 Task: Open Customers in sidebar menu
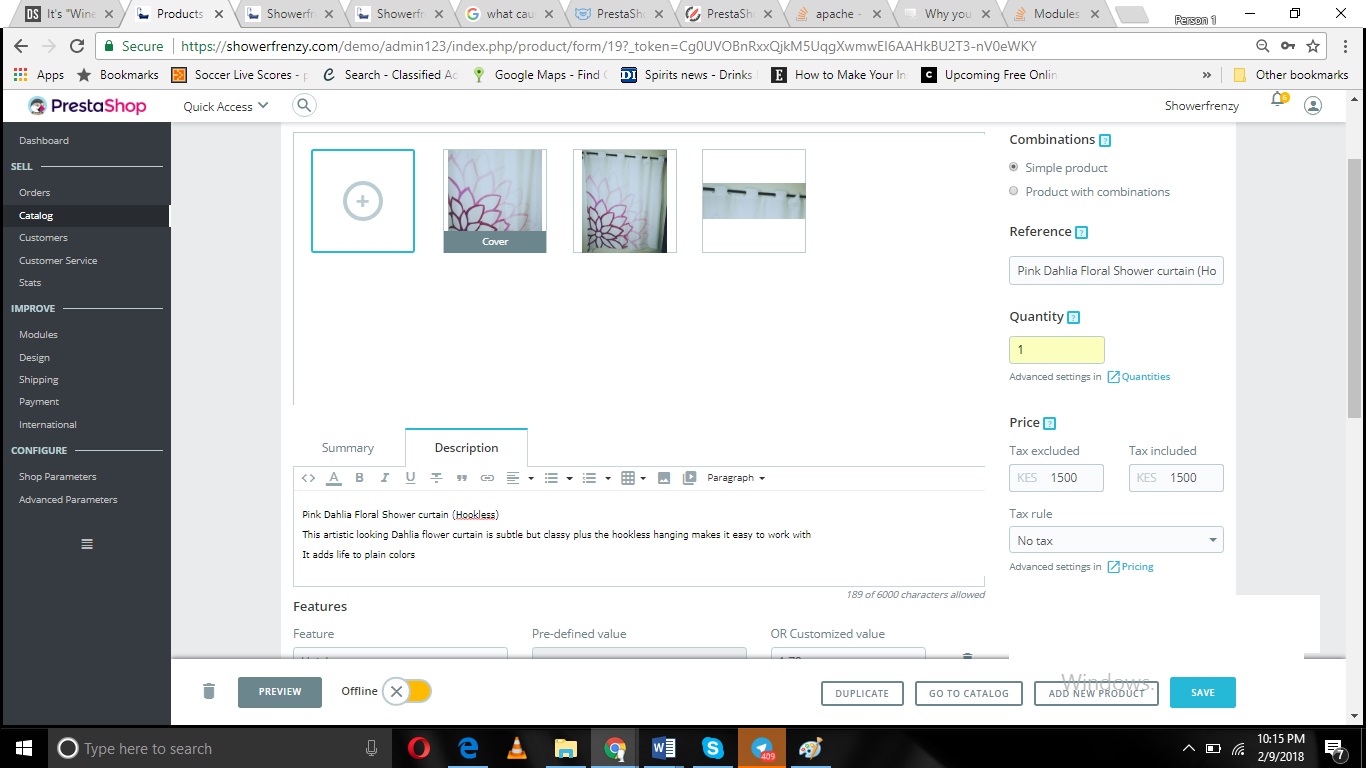tap(43, 237)
